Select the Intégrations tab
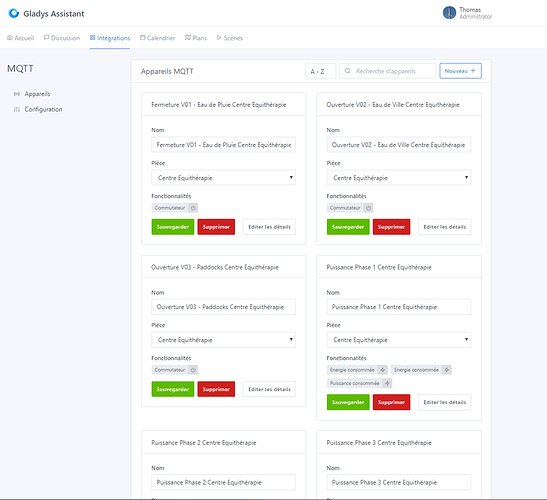Viewport: 547px width, 500px height. (x=110, y=38)
